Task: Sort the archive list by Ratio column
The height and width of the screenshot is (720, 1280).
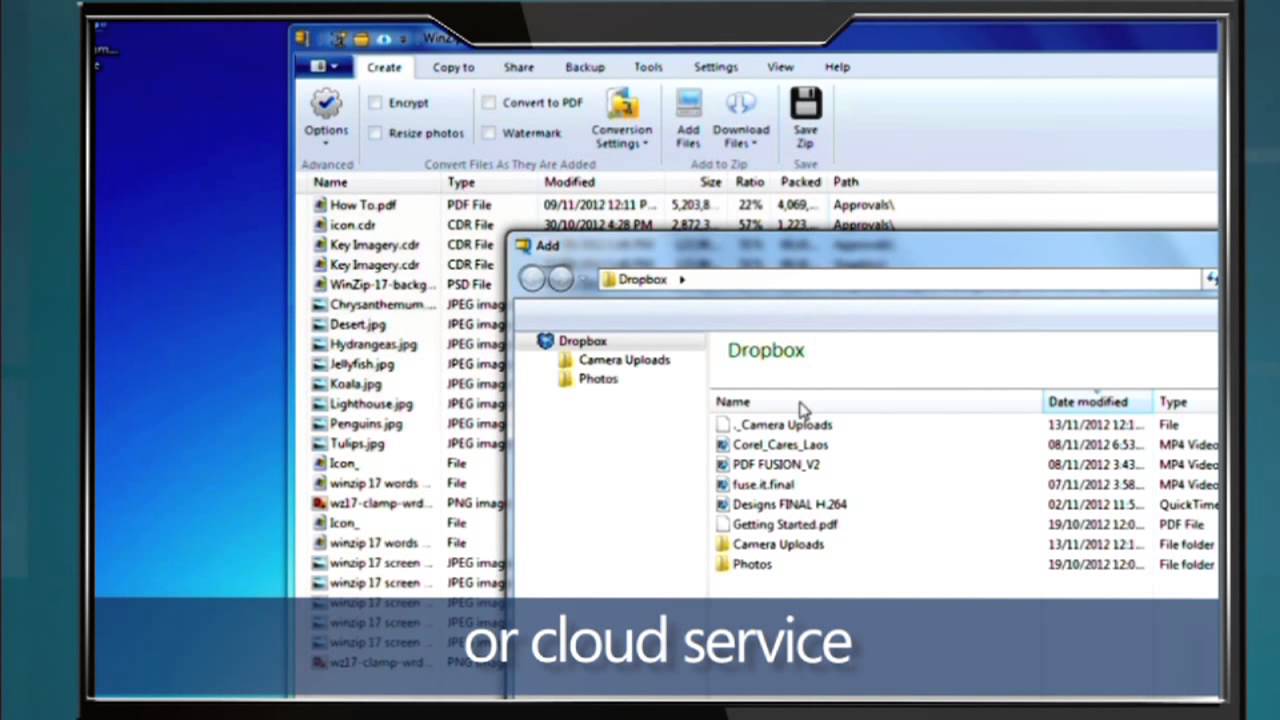Action: [750, 182]
